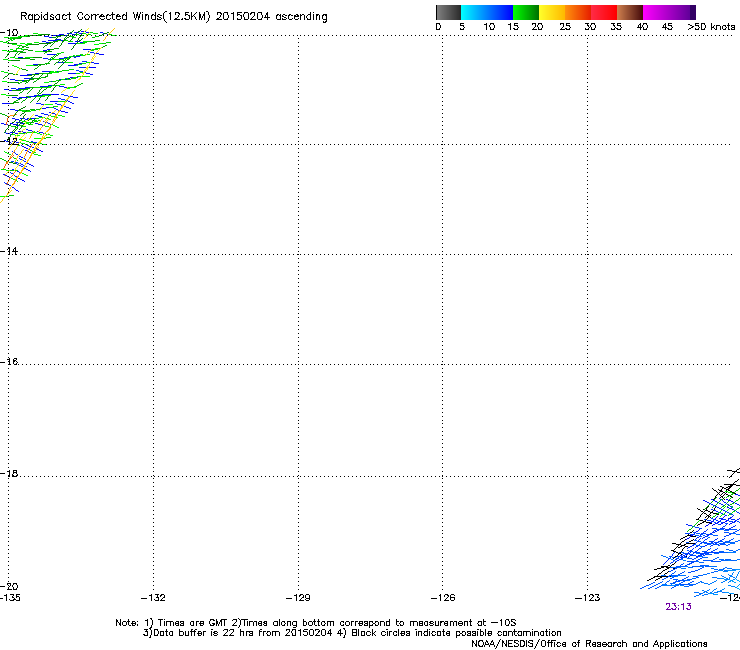
Task: Click the -123 longitude axis label
Action: coord(588,598)
